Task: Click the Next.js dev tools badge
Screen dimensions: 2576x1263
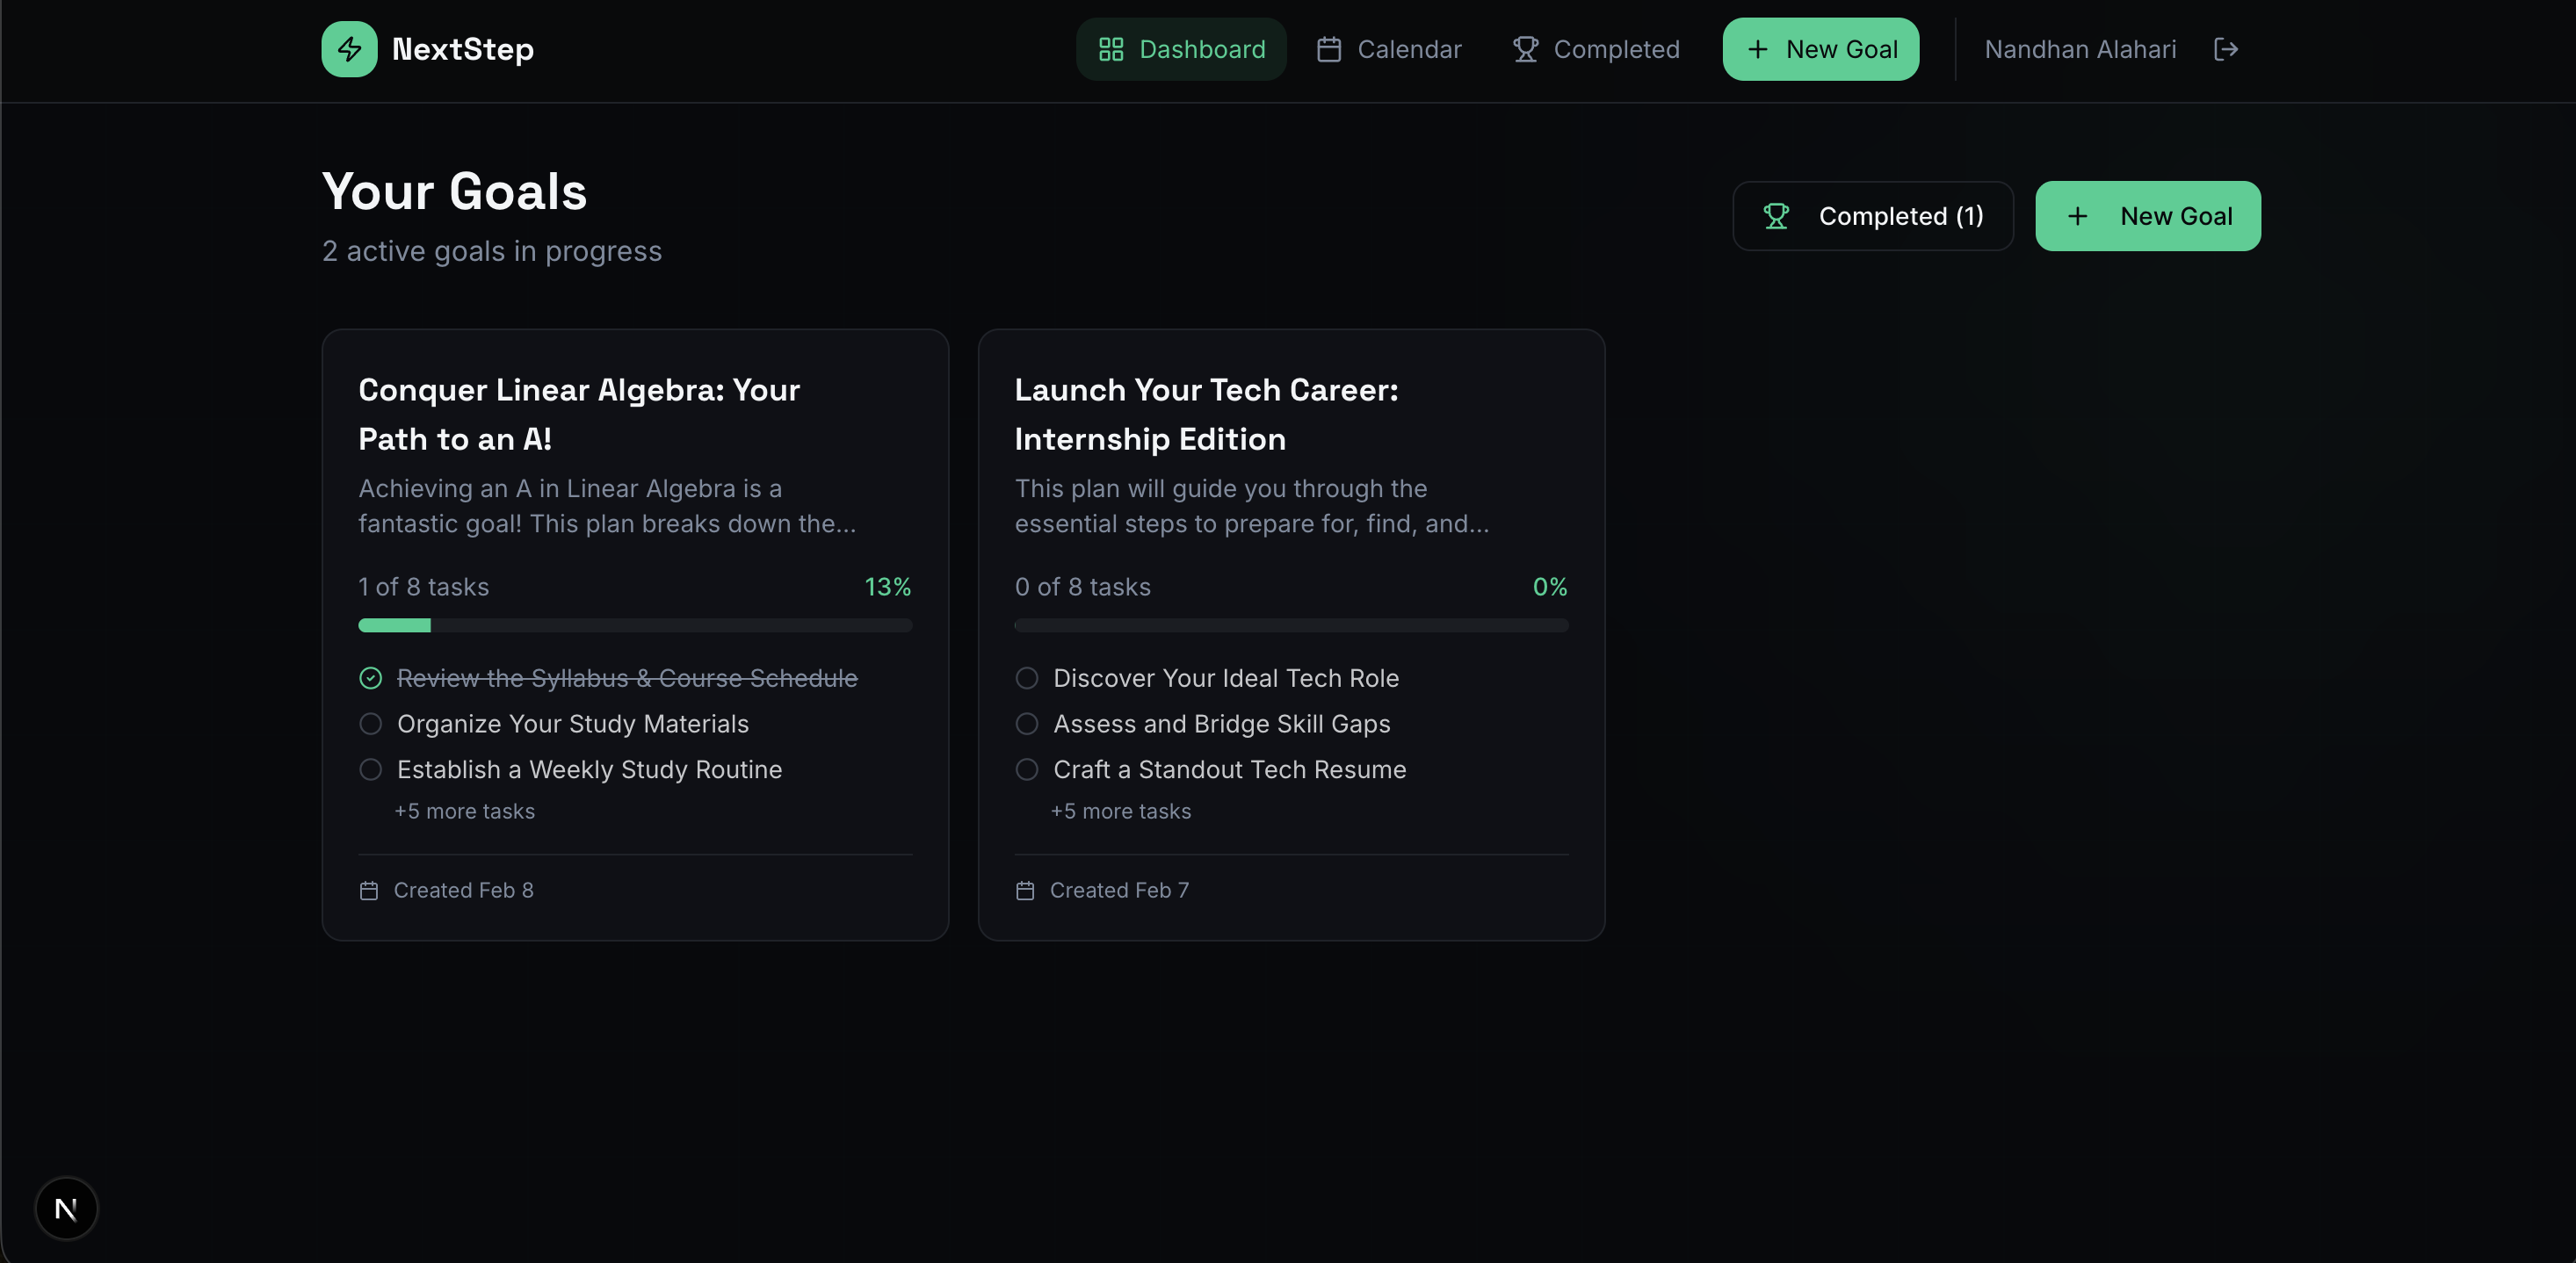Action: coord(66,1208)
